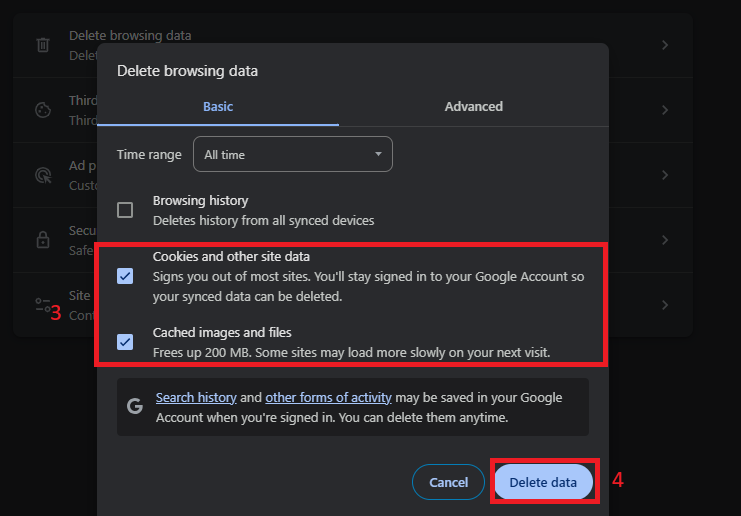Expand the Site settings row chevron
Screen dimensions: 741x516
(x=665, y=305)
